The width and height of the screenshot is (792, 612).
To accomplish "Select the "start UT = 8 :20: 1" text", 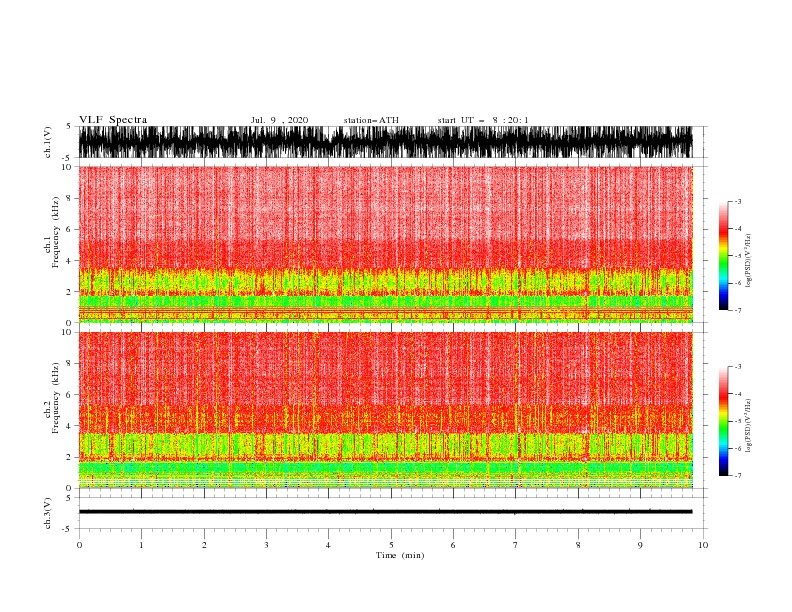I will tap(482, 120).
